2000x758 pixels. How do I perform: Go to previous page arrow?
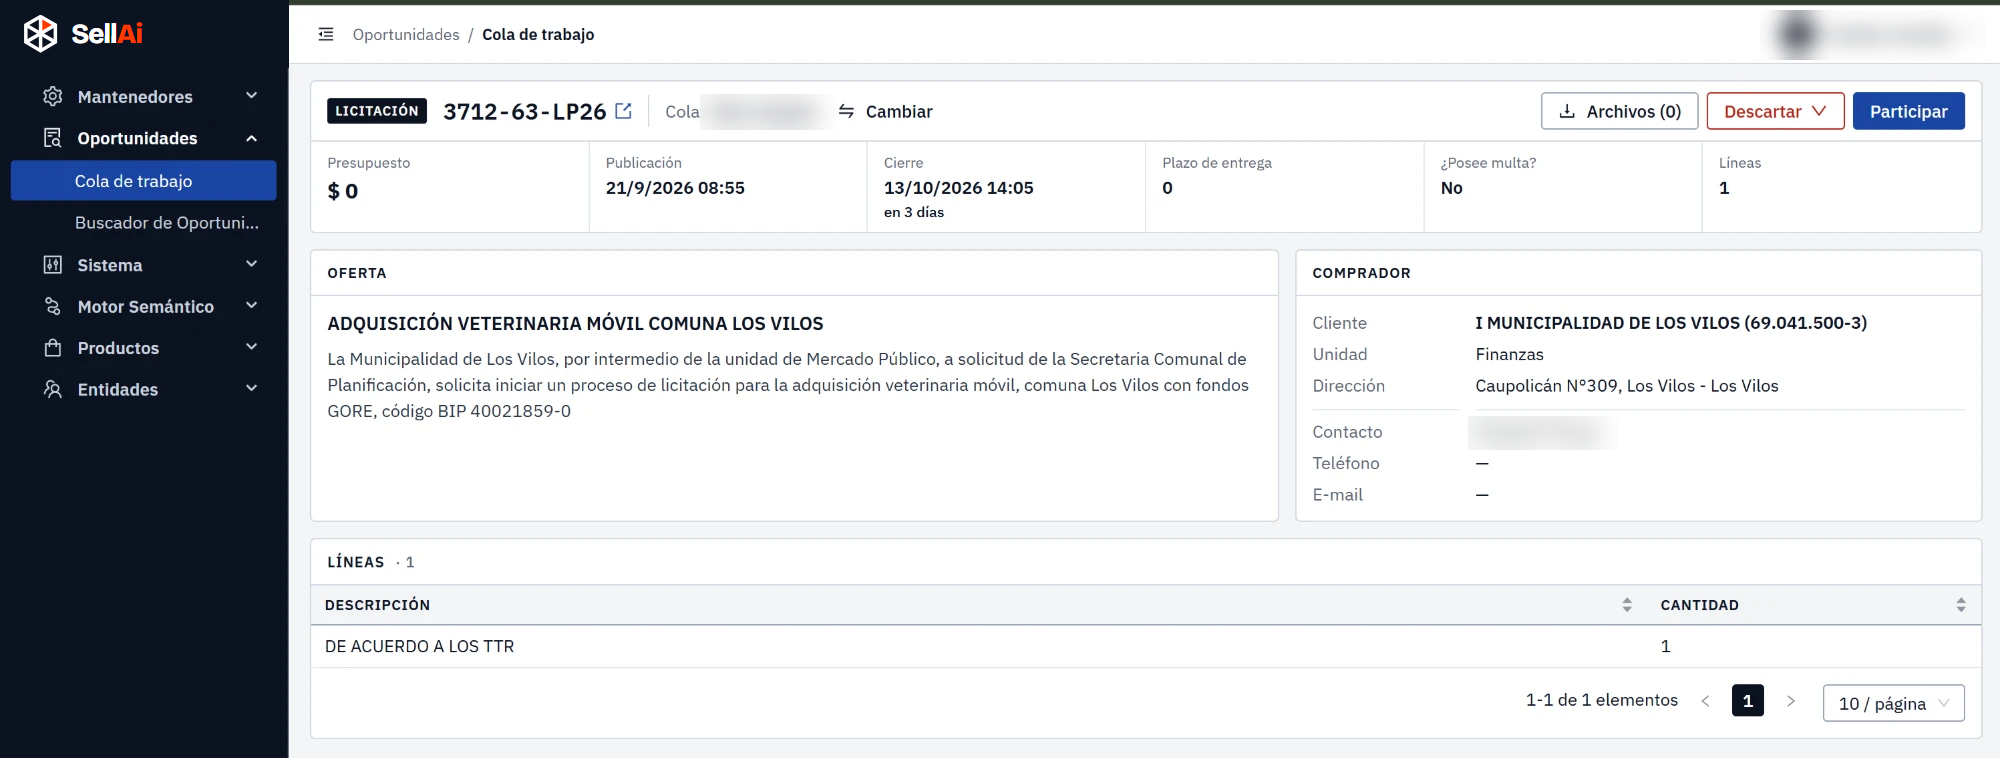(1706, 701)
